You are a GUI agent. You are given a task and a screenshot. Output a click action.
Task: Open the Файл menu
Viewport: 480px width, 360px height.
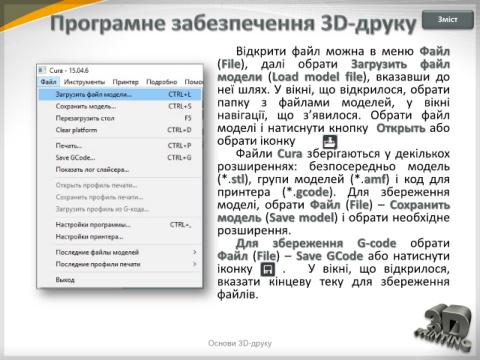[x=49, y=82]
